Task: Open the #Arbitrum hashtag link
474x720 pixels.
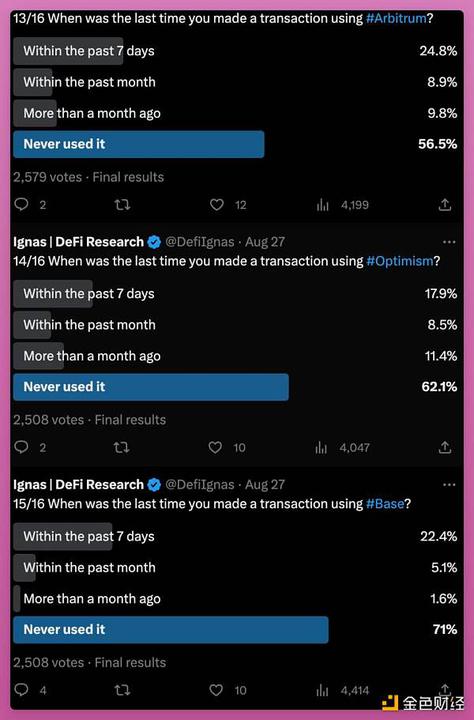Action: click(x=396, y=19)
